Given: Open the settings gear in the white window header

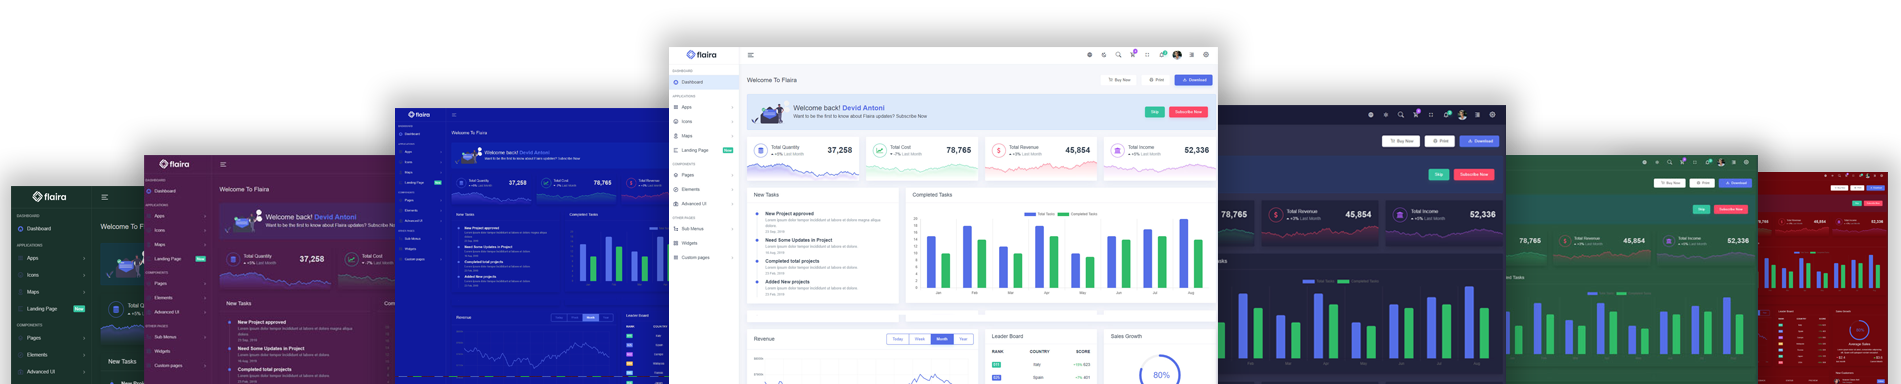Looking at the screenshot, I should (1206, 55).
